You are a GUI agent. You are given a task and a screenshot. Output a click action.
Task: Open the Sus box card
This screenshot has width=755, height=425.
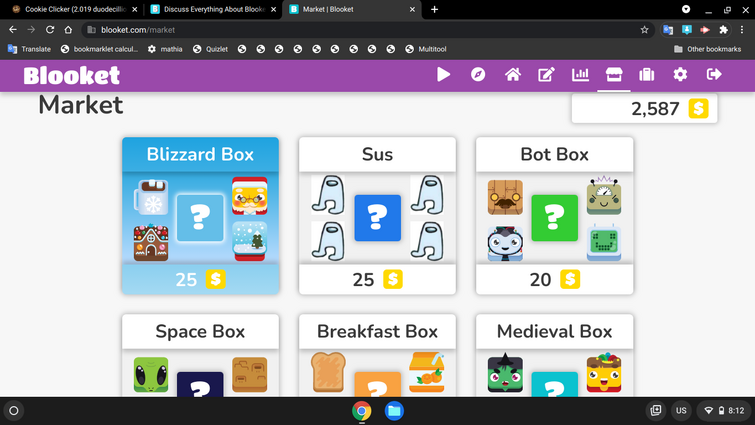(x=377, y=216)
